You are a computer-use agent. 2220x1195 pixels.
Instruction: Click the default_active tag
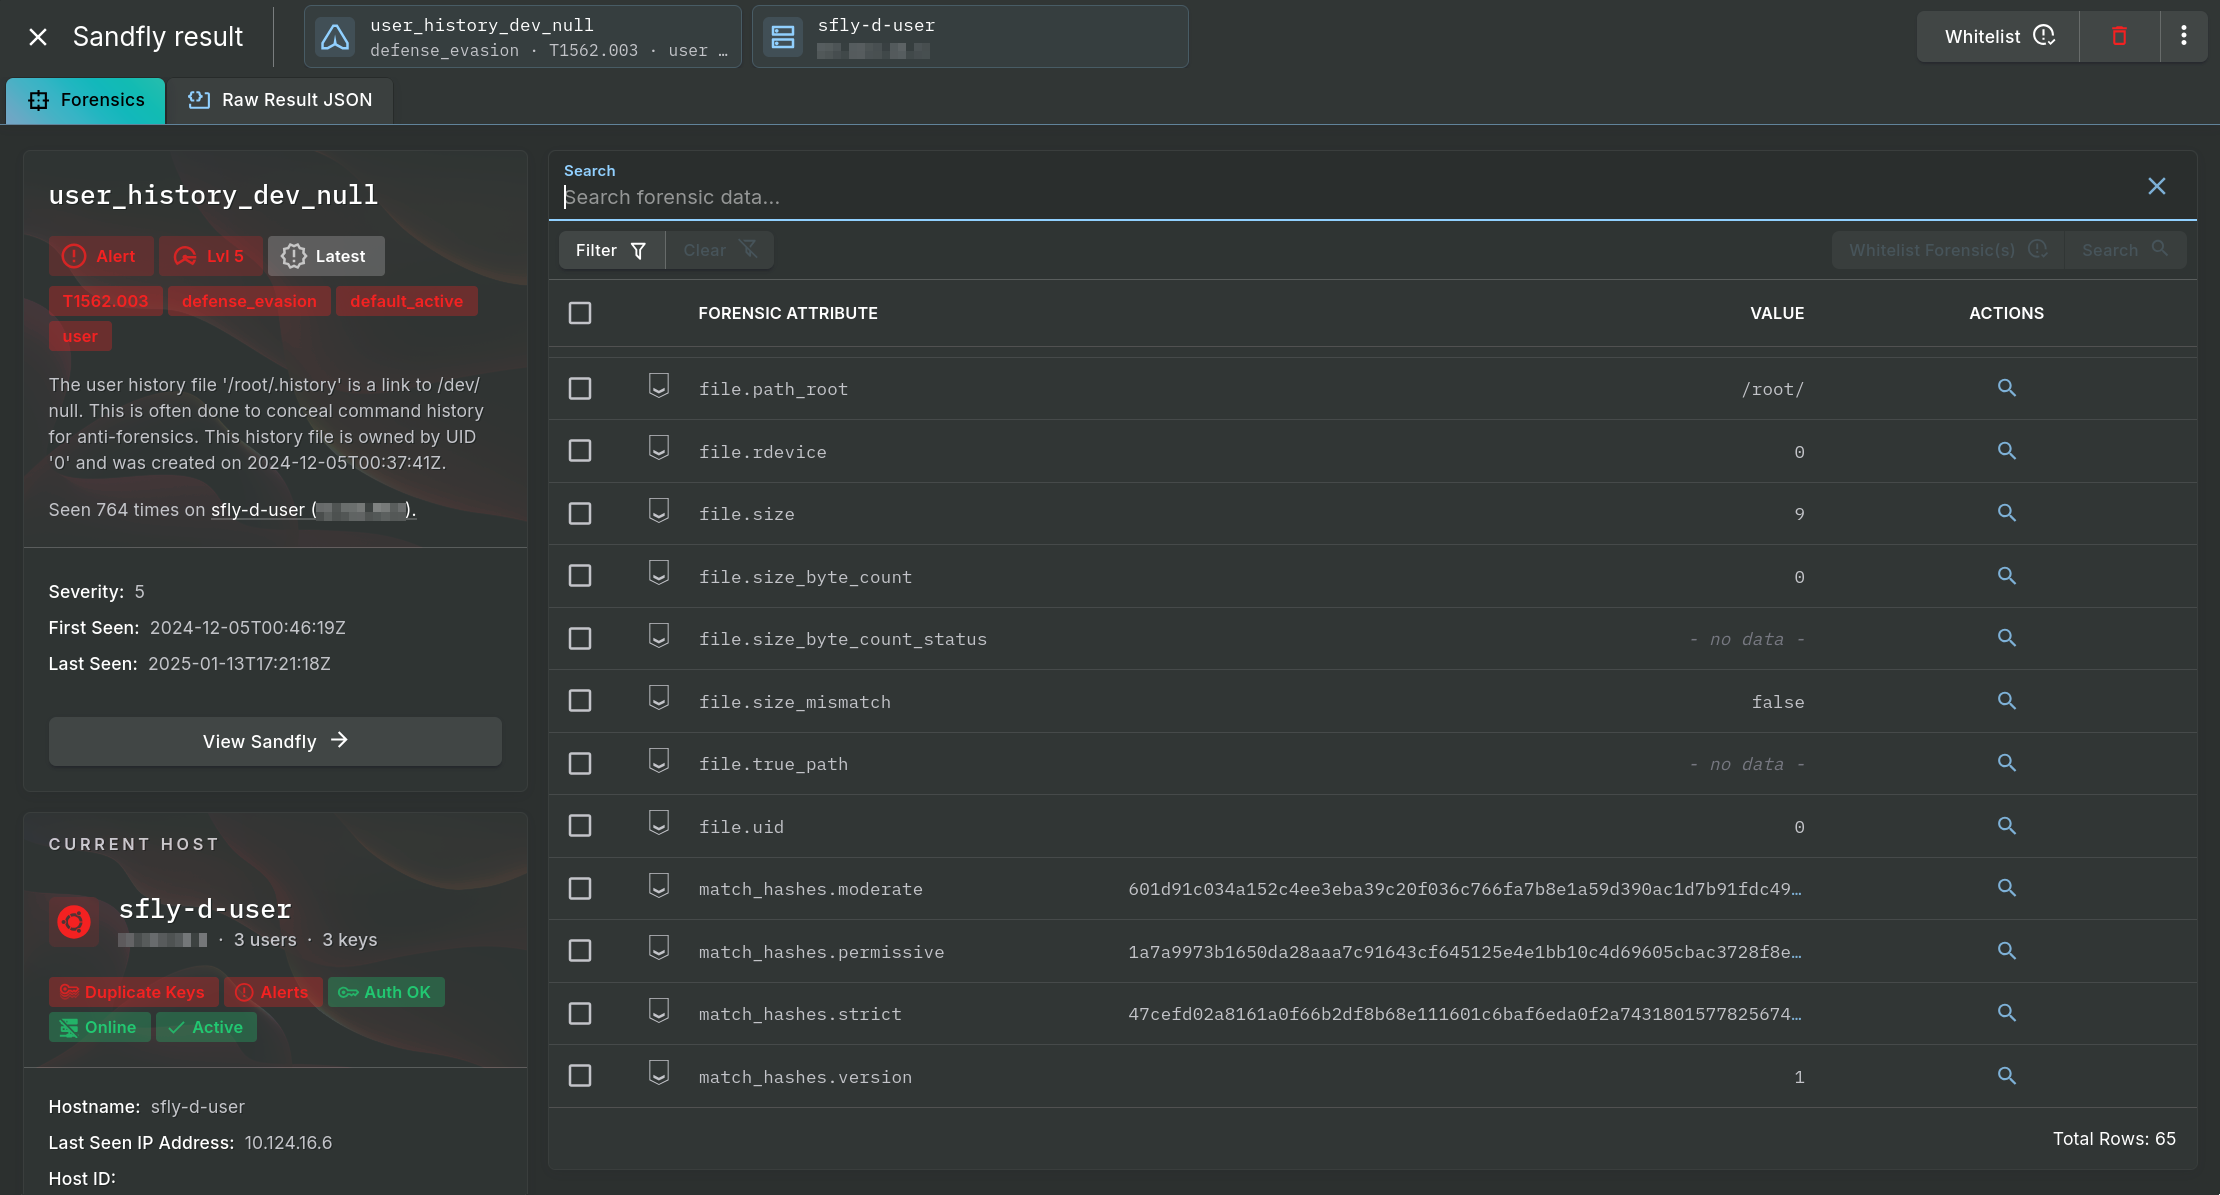[x=406, y=301]
